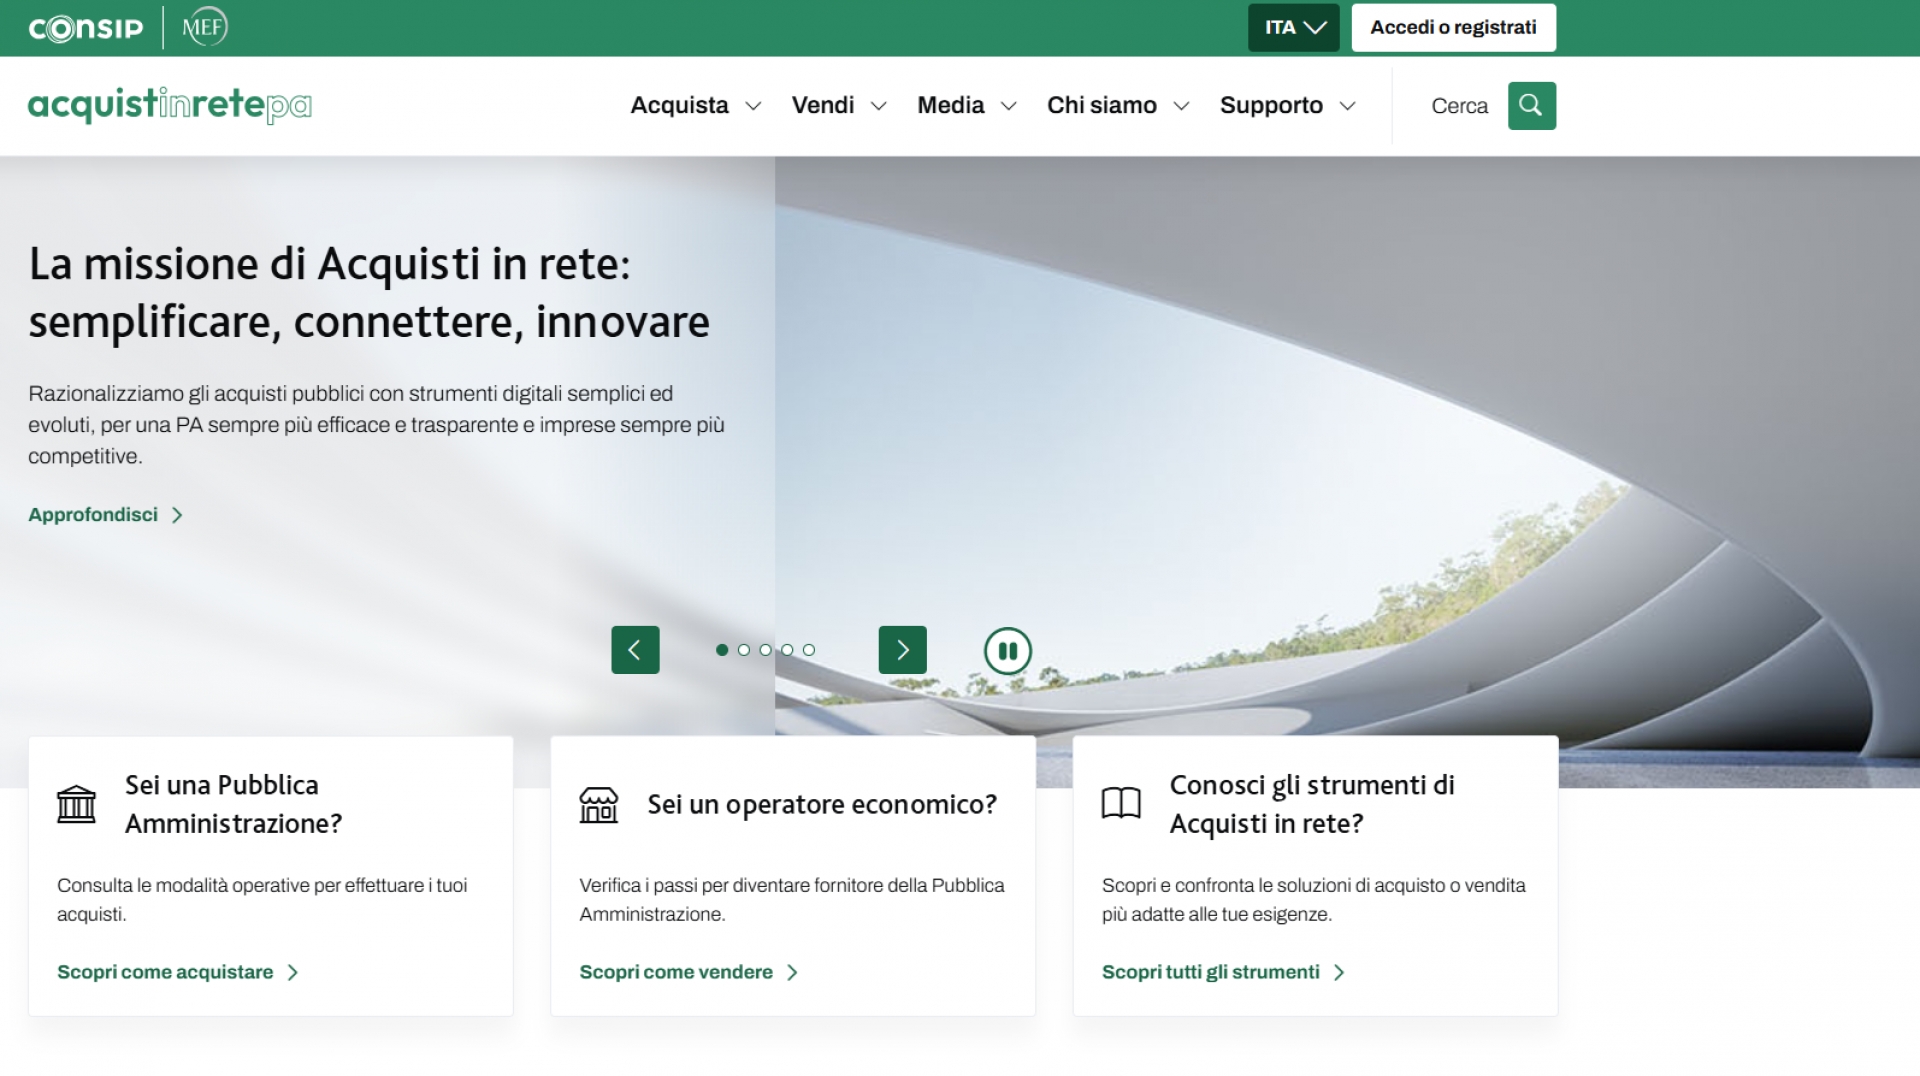Click the Consip logo in top bar
This screenshot has width=1920, height=1076.
tap(86, 28)
